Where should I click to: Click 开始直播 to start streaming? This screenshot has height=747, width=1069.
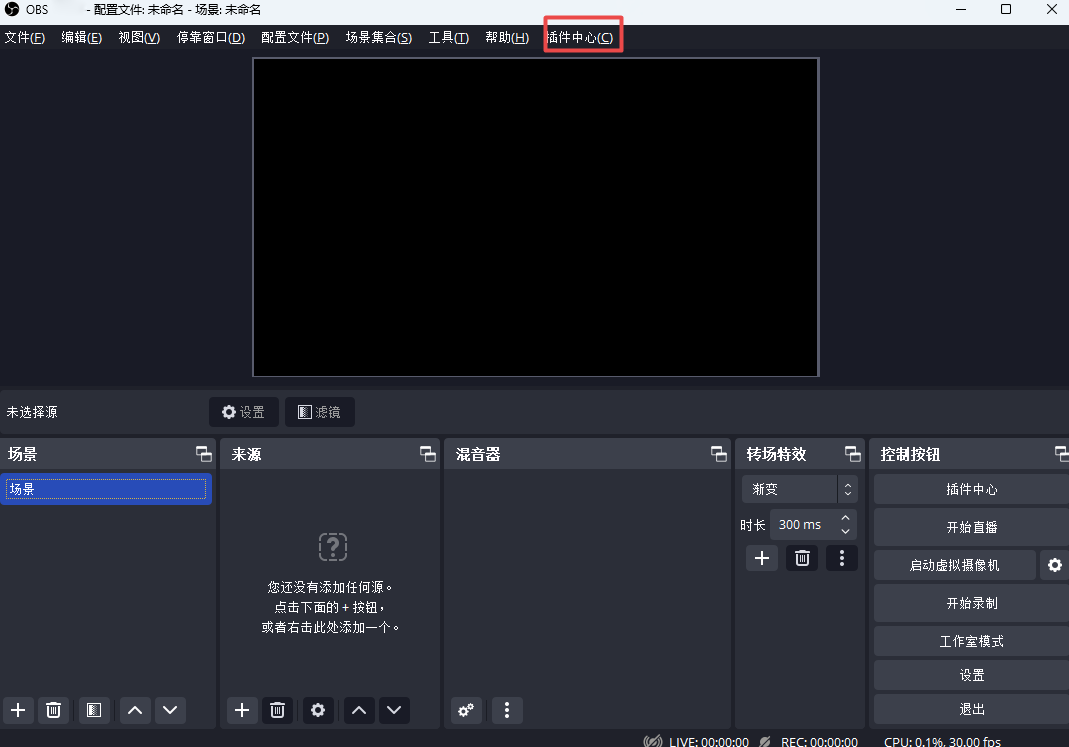pos(972,528)
